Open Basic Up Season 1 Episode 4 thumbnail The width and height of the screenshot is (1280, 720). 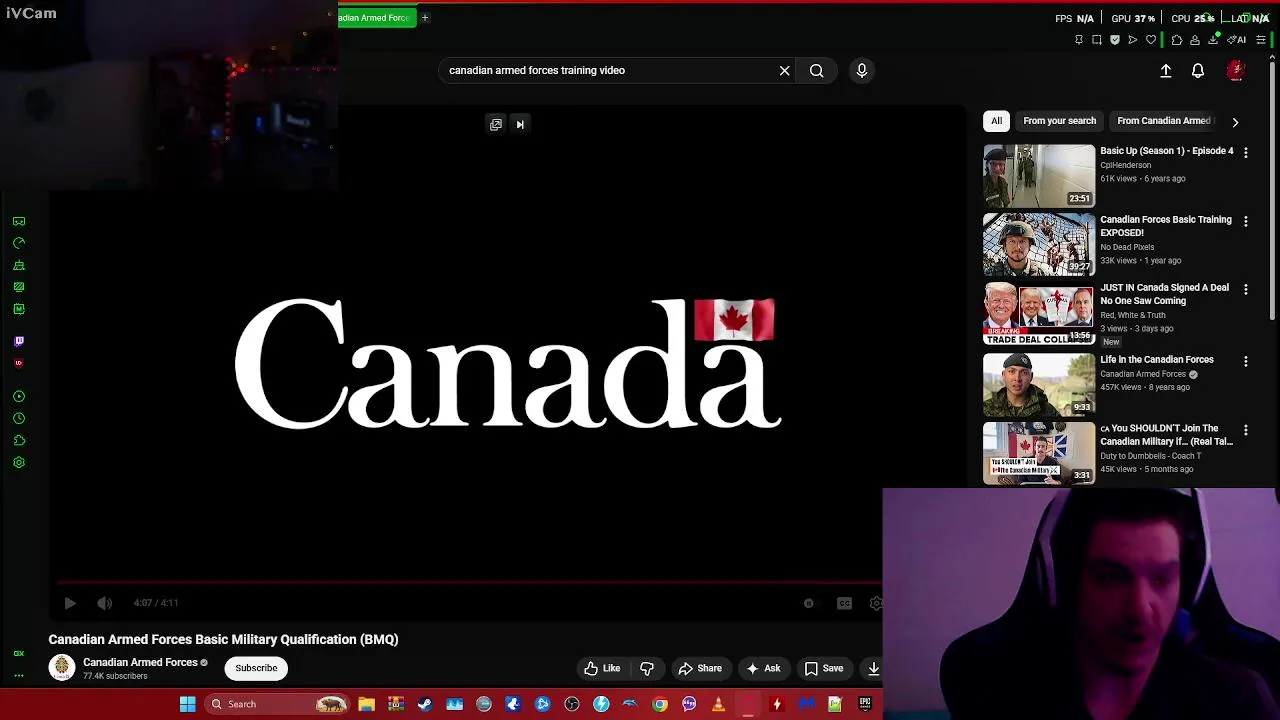1039,175
